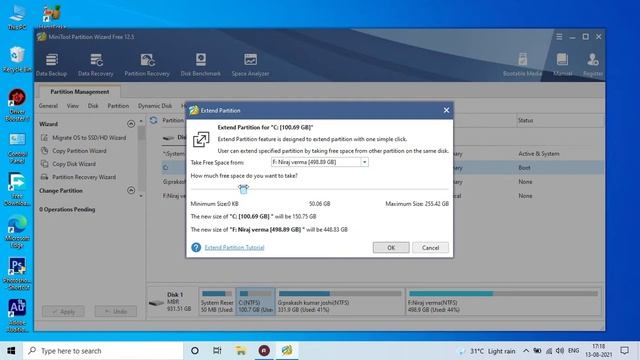Select Partition Management tab
Screen dimensions: 640x360
[80, 92]
